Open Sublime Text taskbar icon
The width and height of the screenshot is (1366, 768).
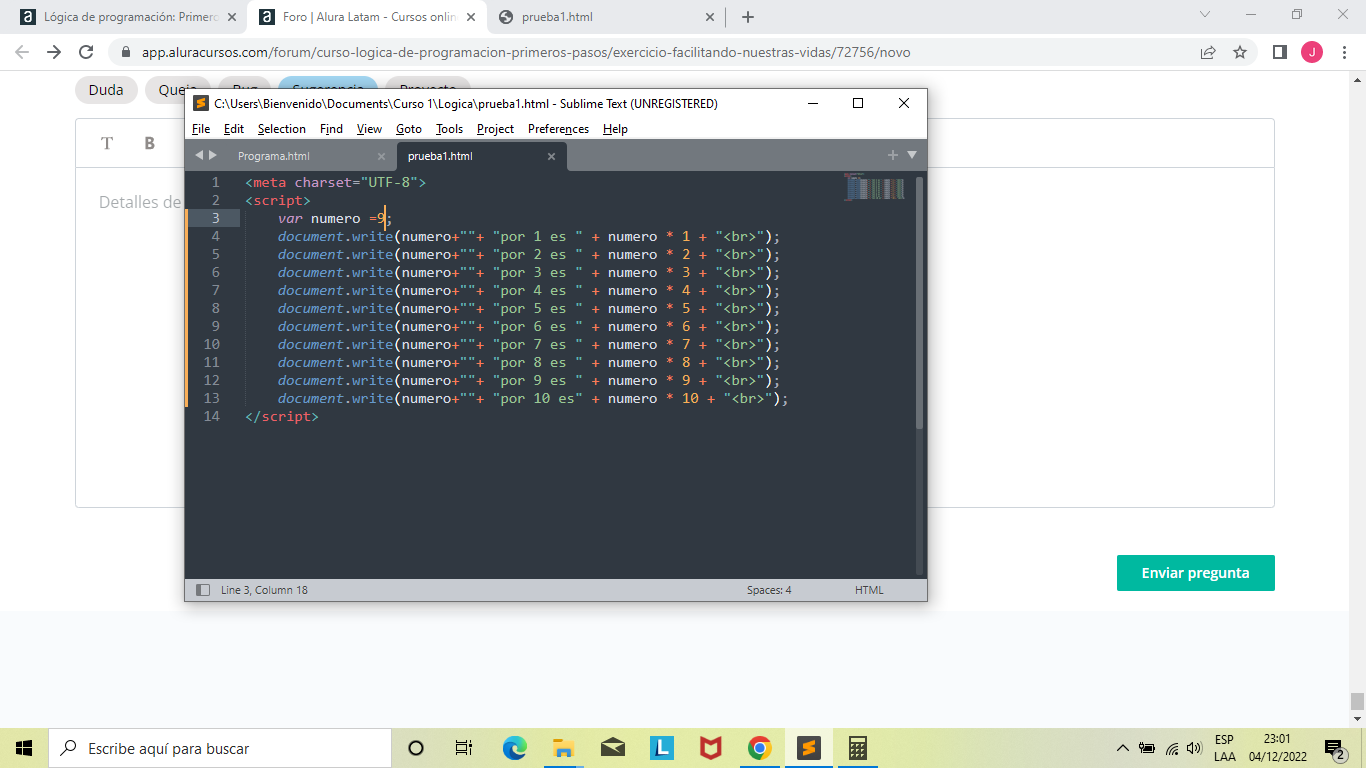[809, 748]
